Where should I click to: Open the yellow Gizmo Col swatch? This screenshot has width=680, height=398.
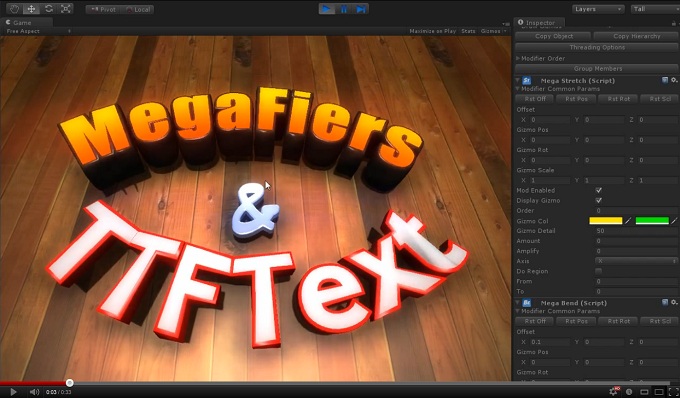click(605, 221)
